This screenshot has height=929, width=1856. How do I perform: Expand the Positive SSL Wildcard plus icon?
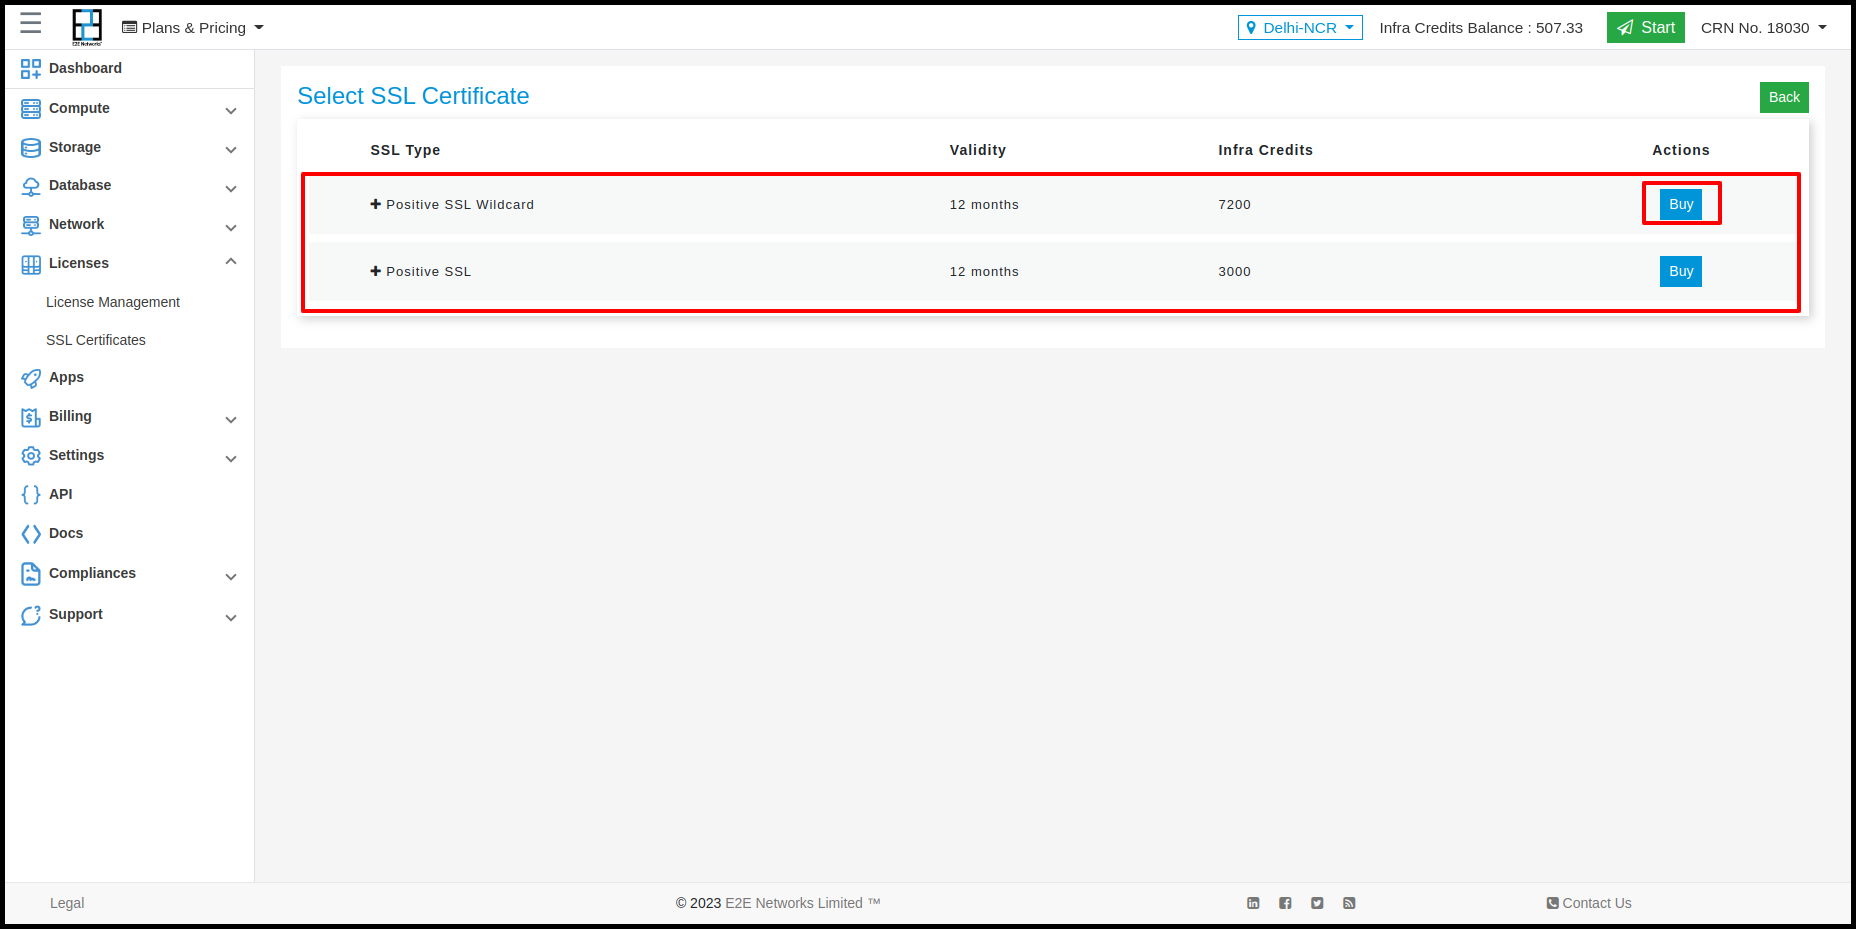(376, 204)
